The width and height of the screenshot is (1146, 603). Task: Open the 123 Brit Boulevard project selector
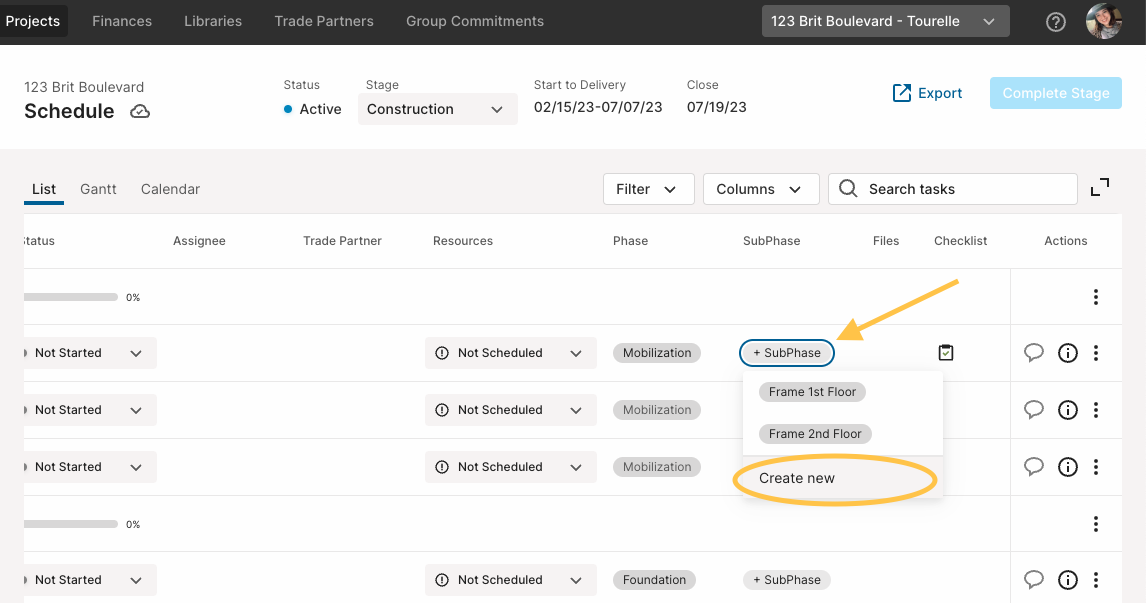886,21
